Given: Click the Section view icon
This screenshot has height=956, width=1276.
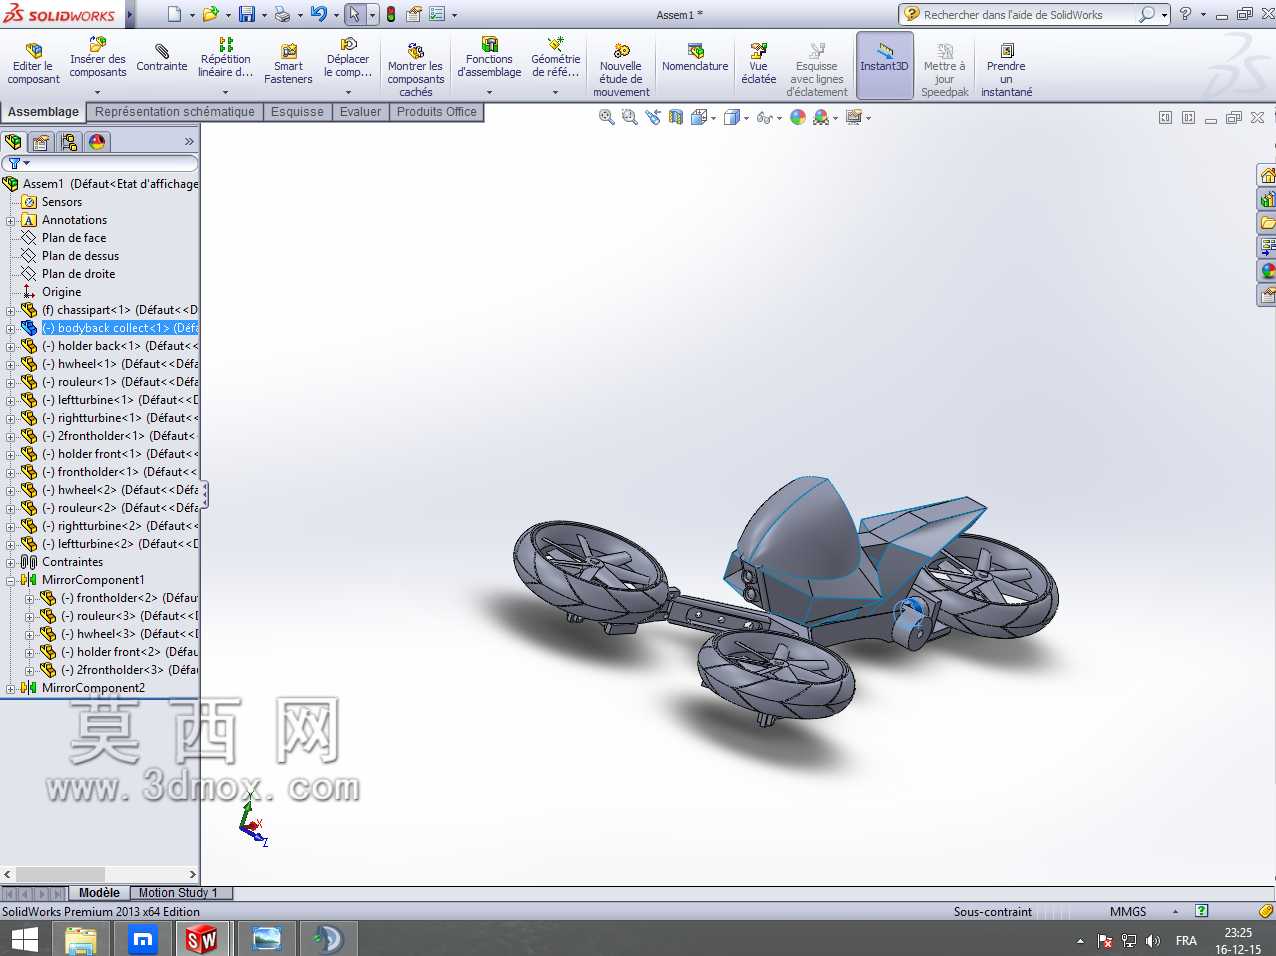Looking at the screenshot, I should [x=676, y=117].
